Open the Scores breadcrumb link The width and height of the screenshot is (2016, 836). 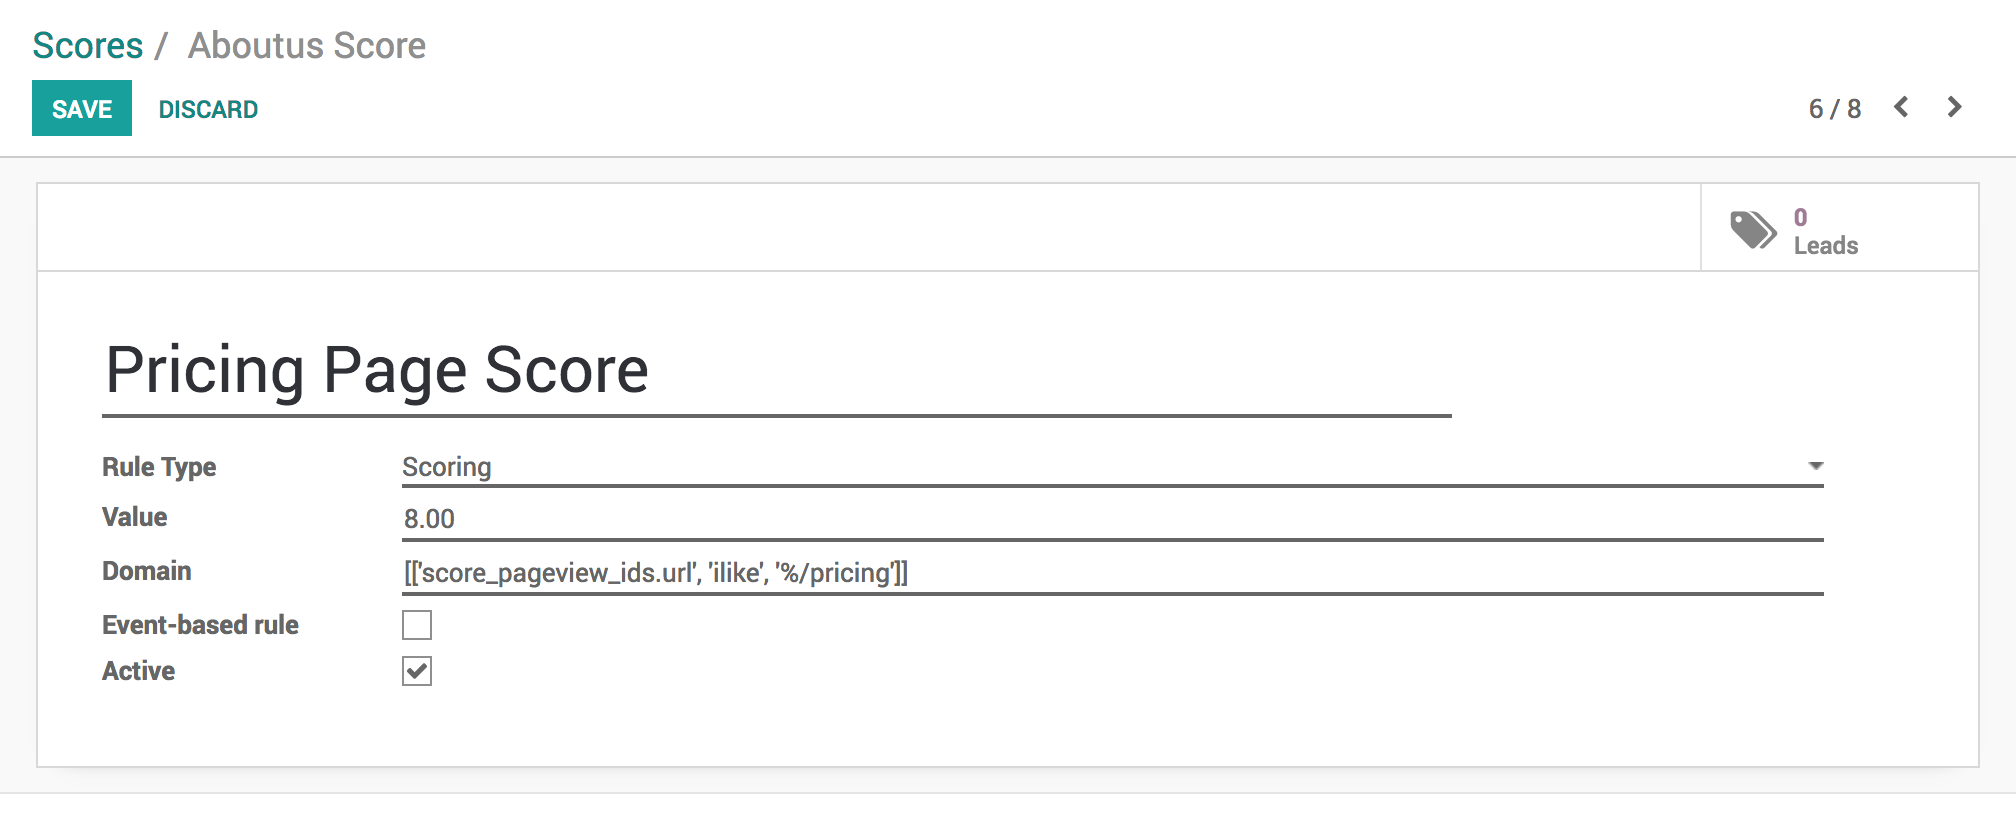(88, 46)
